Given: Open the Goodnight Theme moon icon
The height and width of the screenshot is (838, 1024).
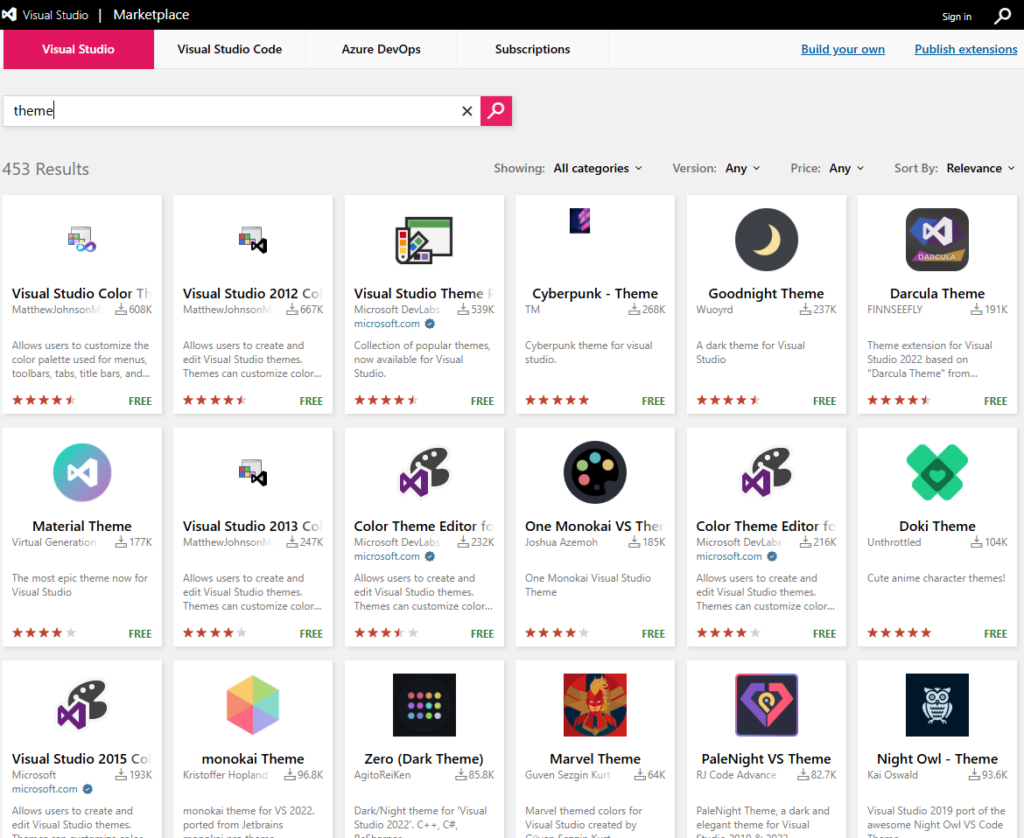Looking at the screenshot, I should [766, 240].
